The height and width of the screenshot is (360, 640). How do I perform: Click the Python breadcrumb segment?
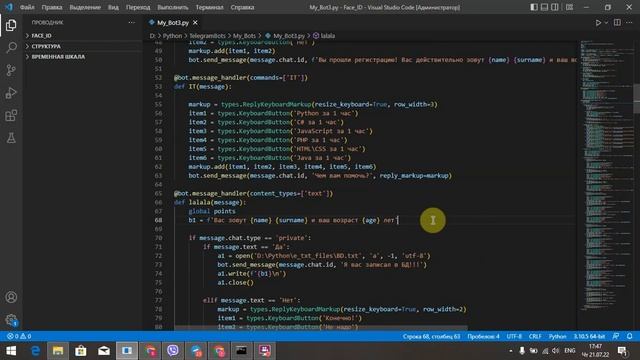pos(172,36)
